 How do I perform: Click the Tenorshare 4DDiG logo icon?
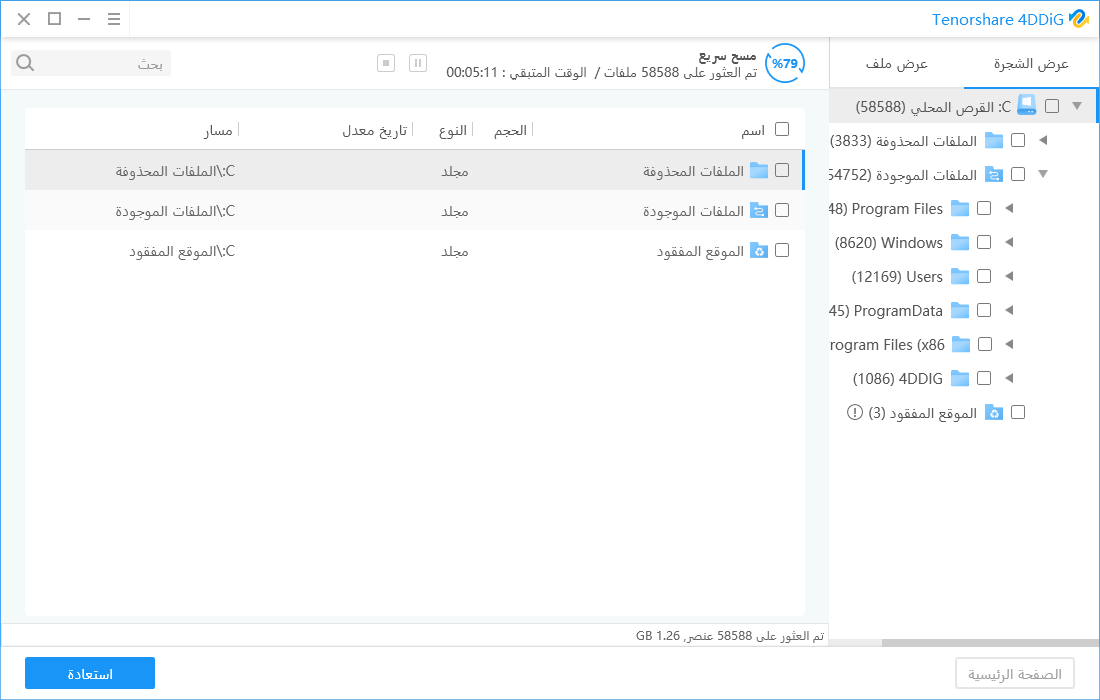(1078, 19)
